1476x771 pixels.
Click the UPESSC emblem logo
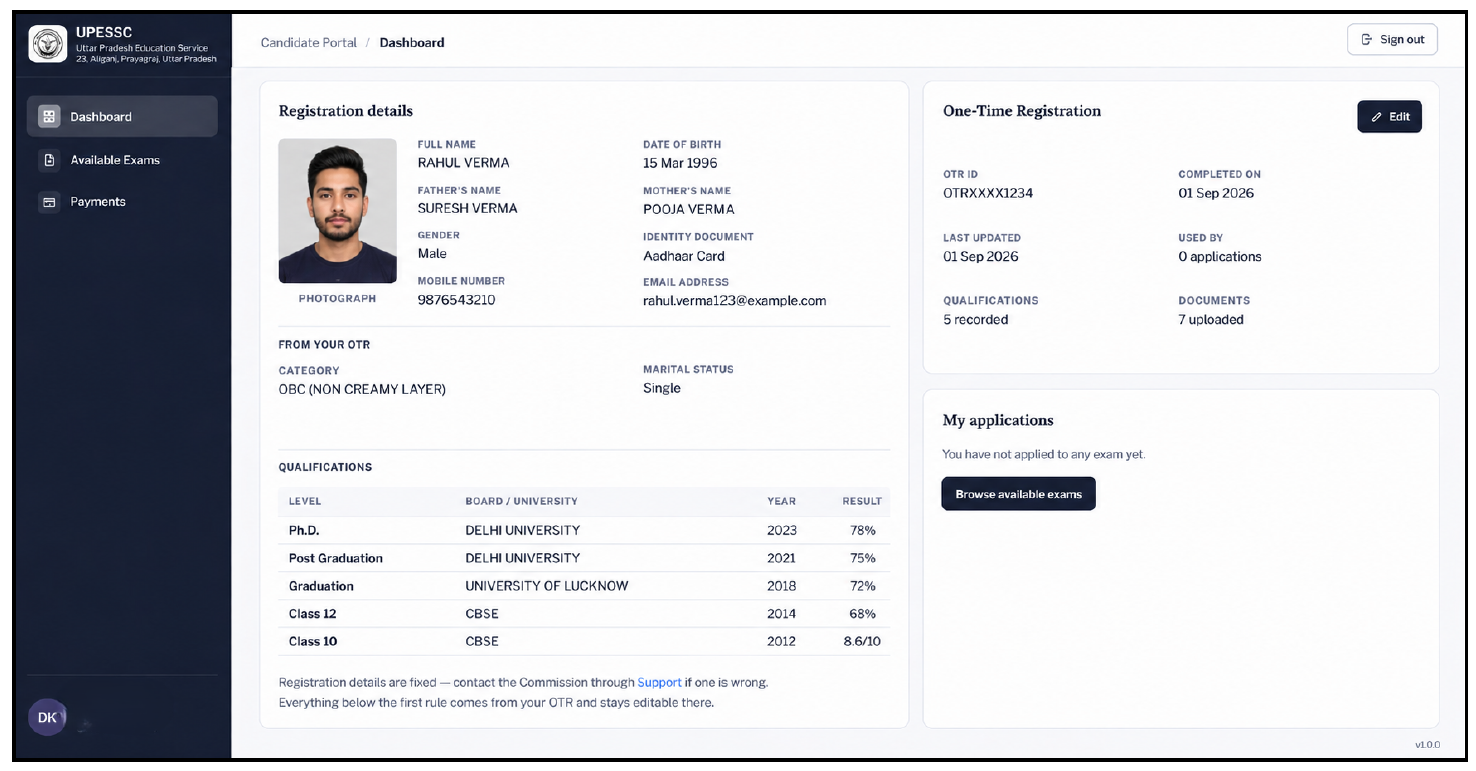[x=48, y=43]
